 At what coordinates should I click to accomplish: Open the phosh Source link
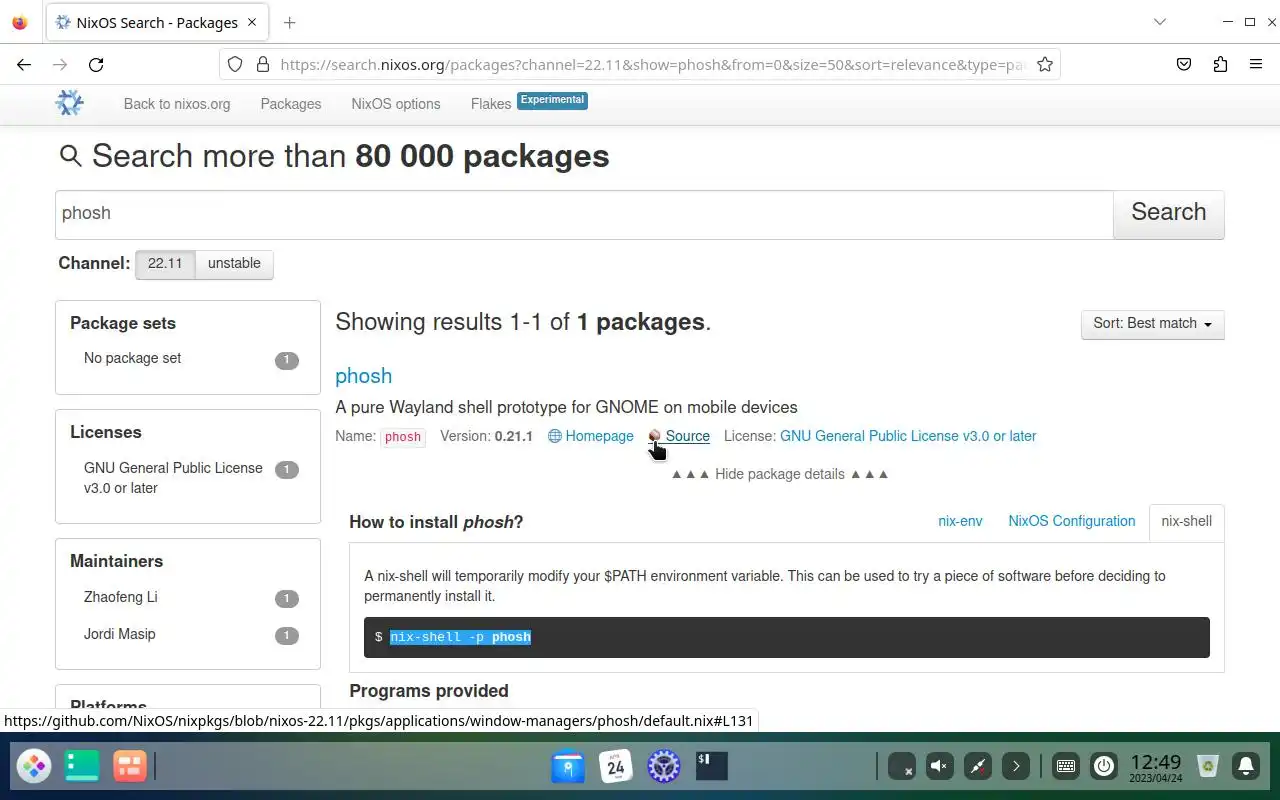tap(679, 436)
